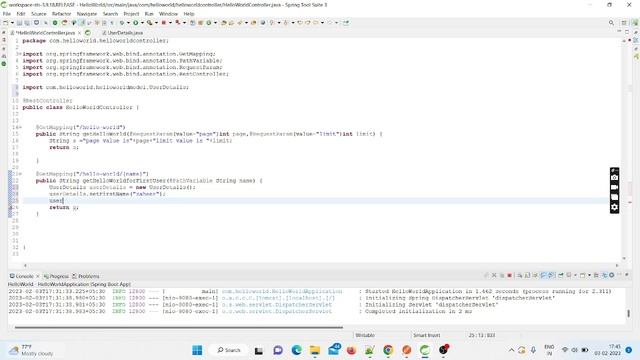Toggle Pin Console button
The height and width of the screenshot is (360, 640).
560,276
